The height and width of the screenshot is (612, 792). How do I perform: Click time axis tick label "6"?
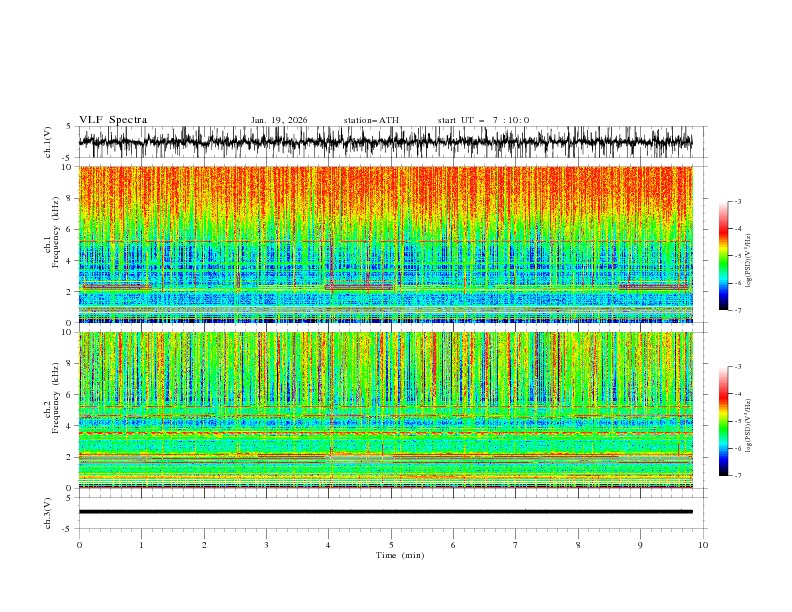[453, 545]
